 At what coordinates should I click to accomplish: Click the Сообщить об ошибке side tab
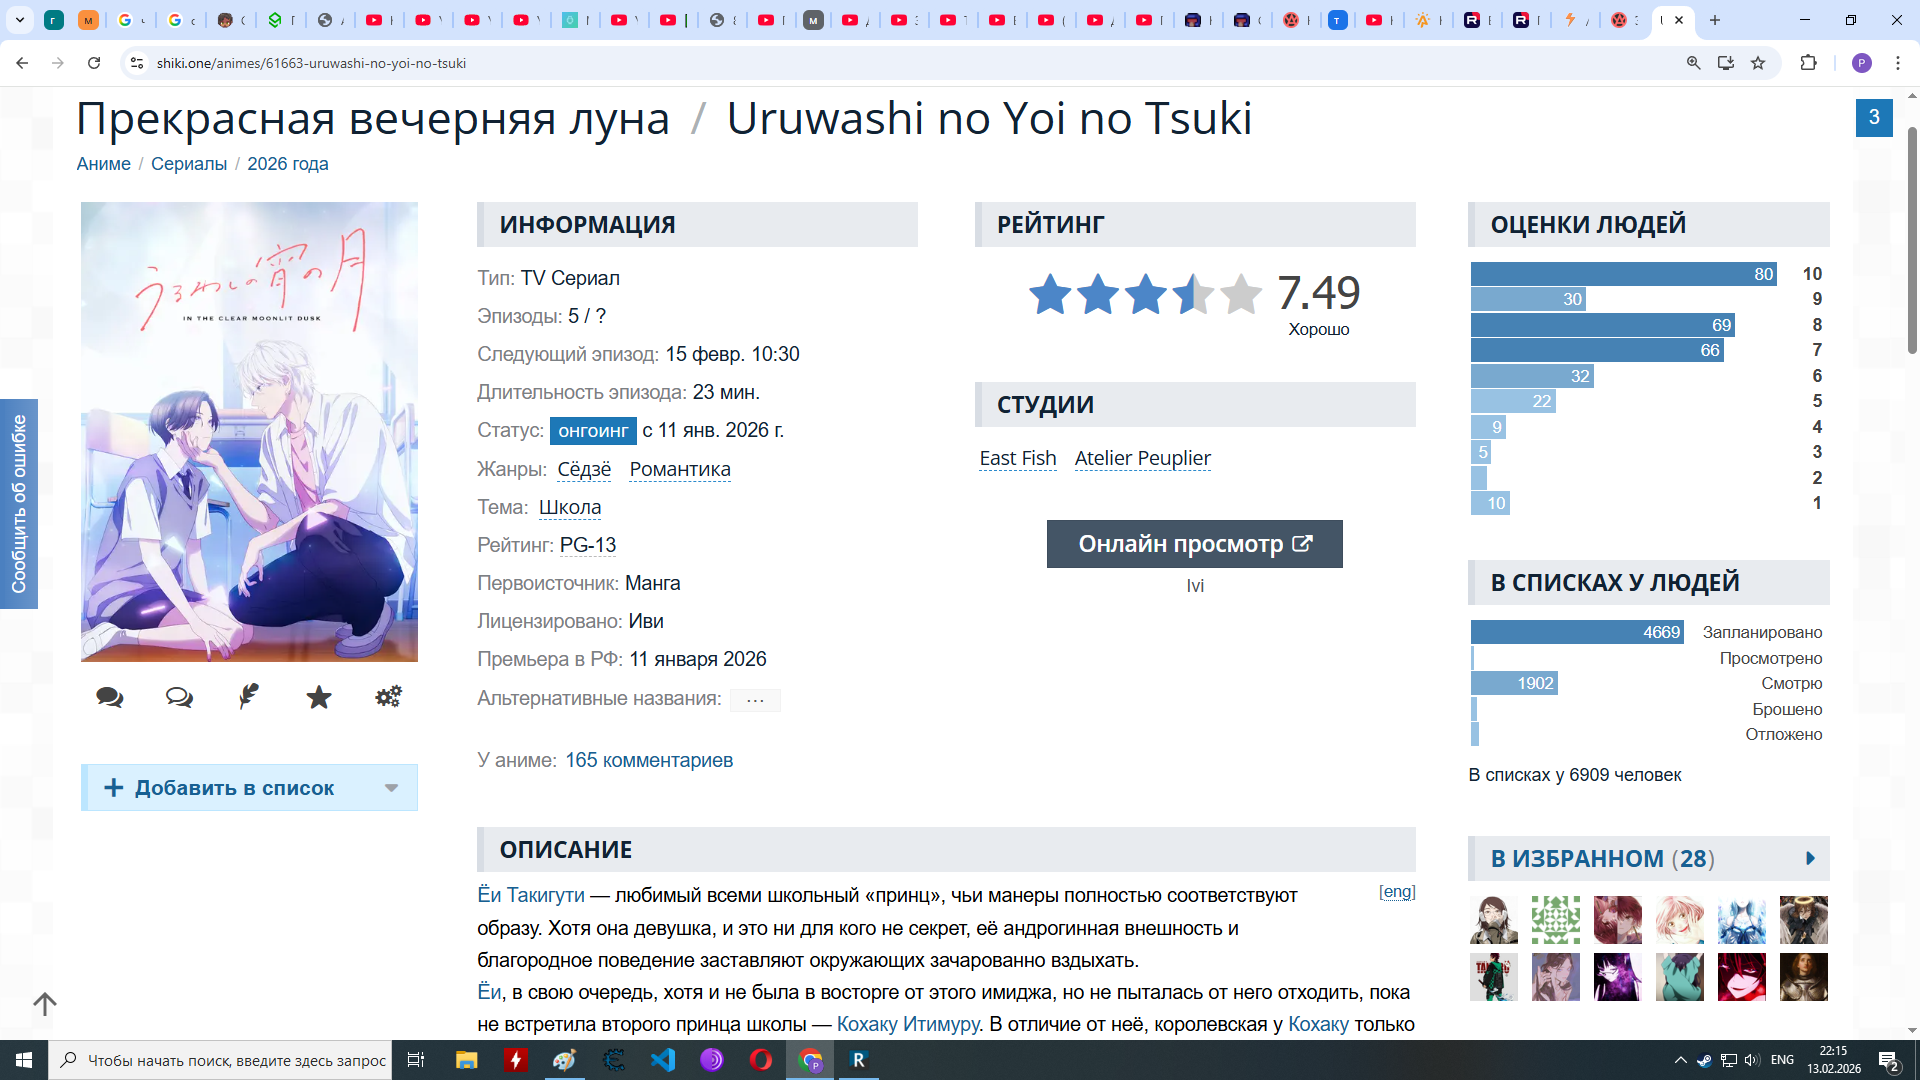(x=19, y=504)
